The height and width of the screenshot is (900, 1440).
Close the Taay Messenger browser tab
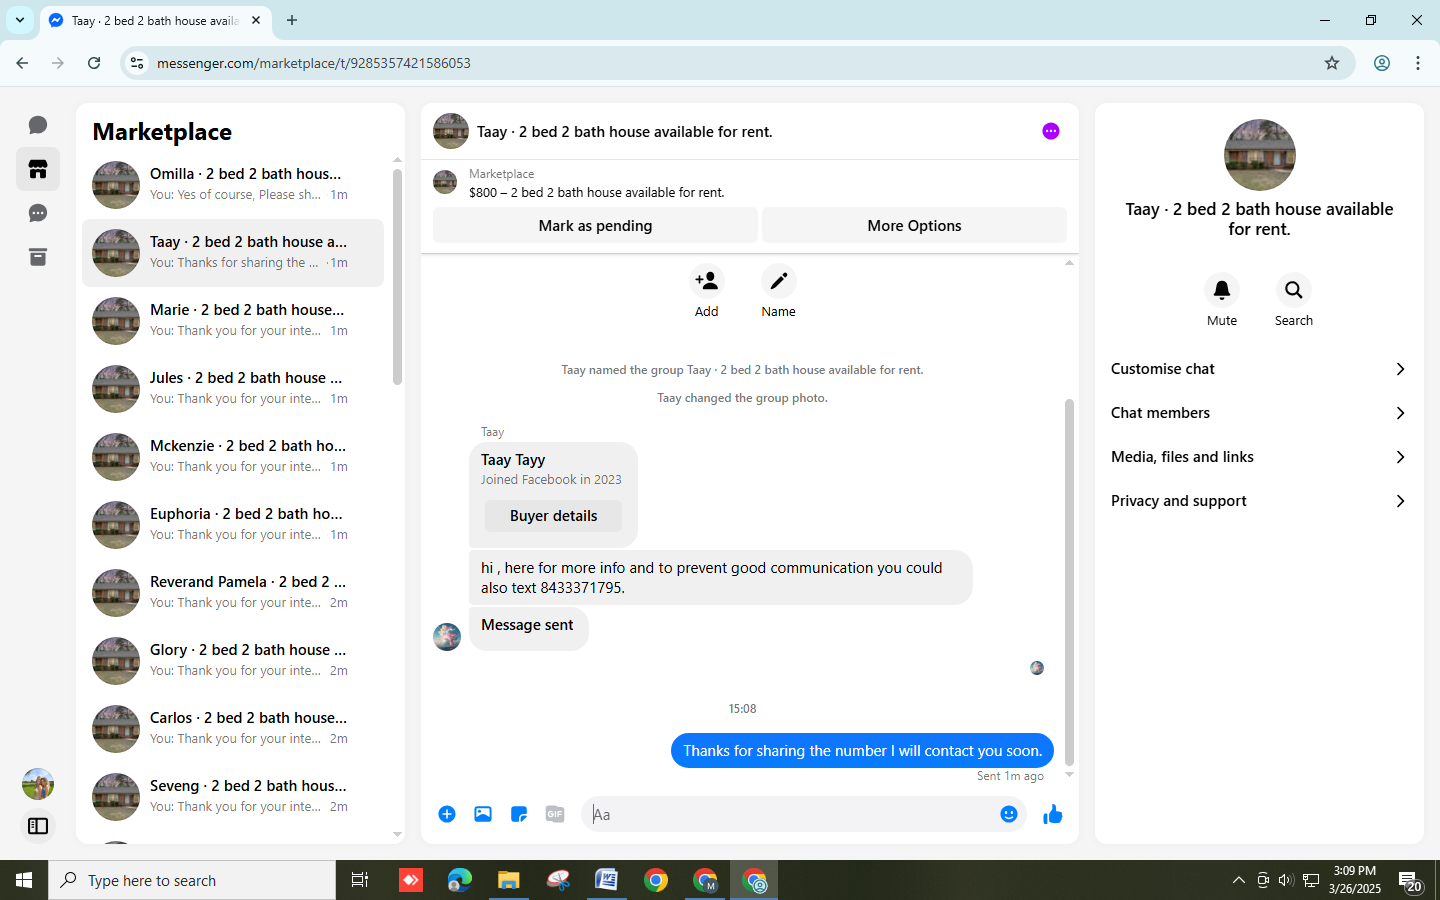[256, 20]
